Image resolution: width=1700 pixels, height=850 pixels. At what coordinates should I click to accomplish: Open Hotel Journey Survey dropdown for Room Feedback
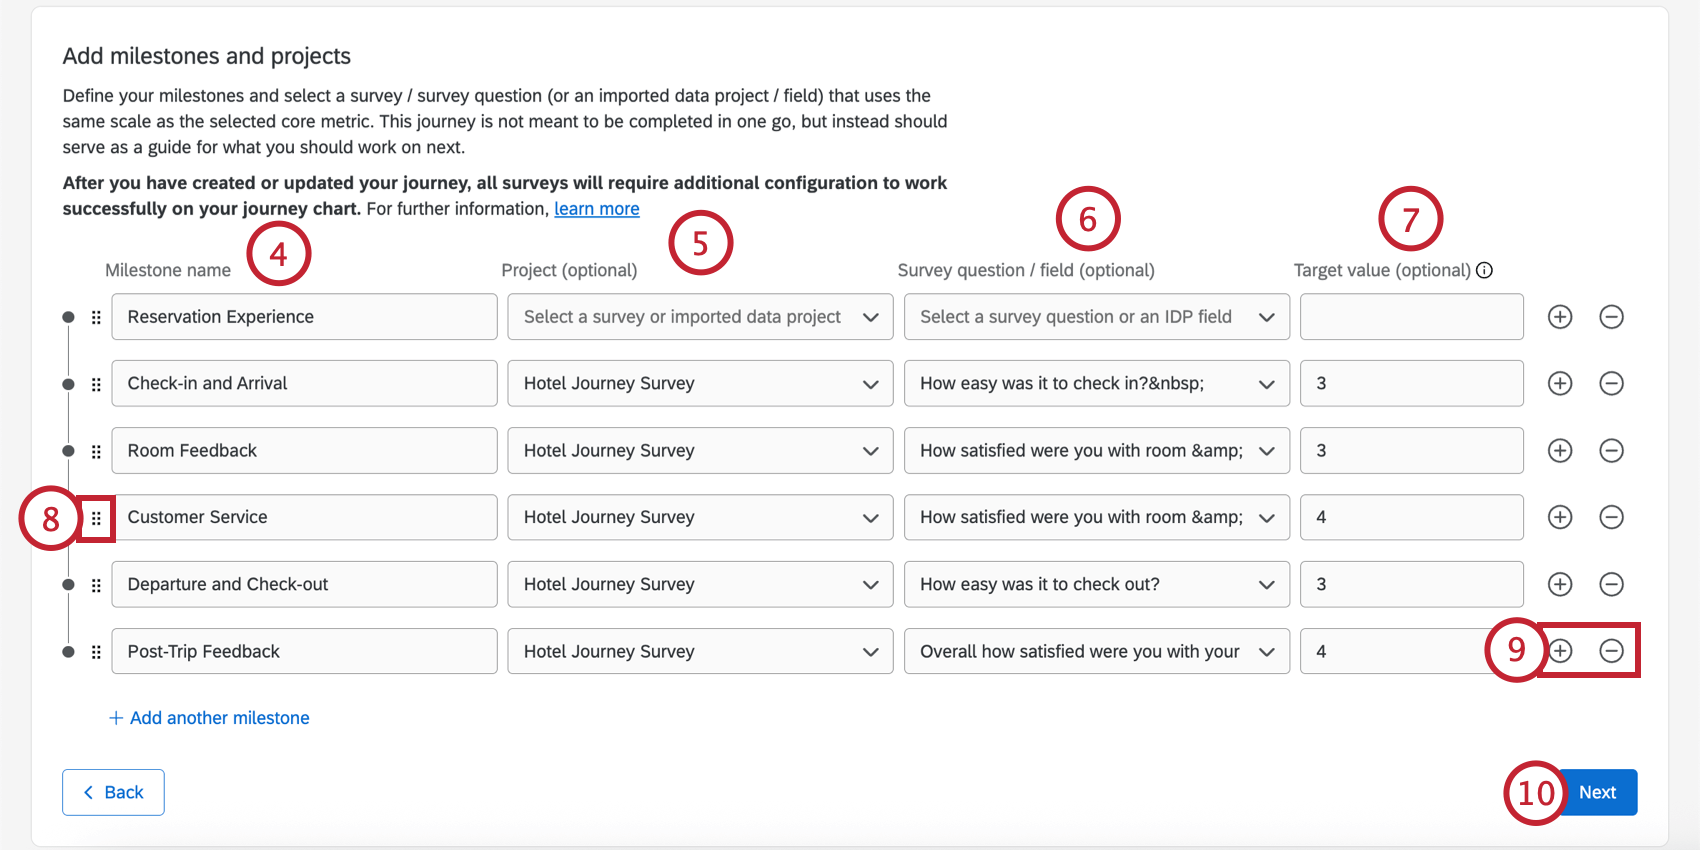click(700, 451)
